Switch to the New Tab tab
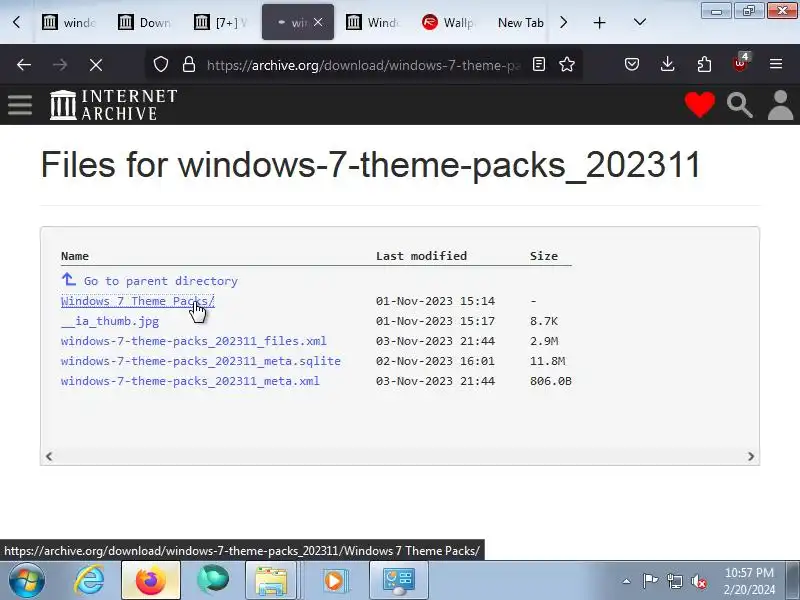The width and height of the screenshot is (800, 600). point(520,22)
